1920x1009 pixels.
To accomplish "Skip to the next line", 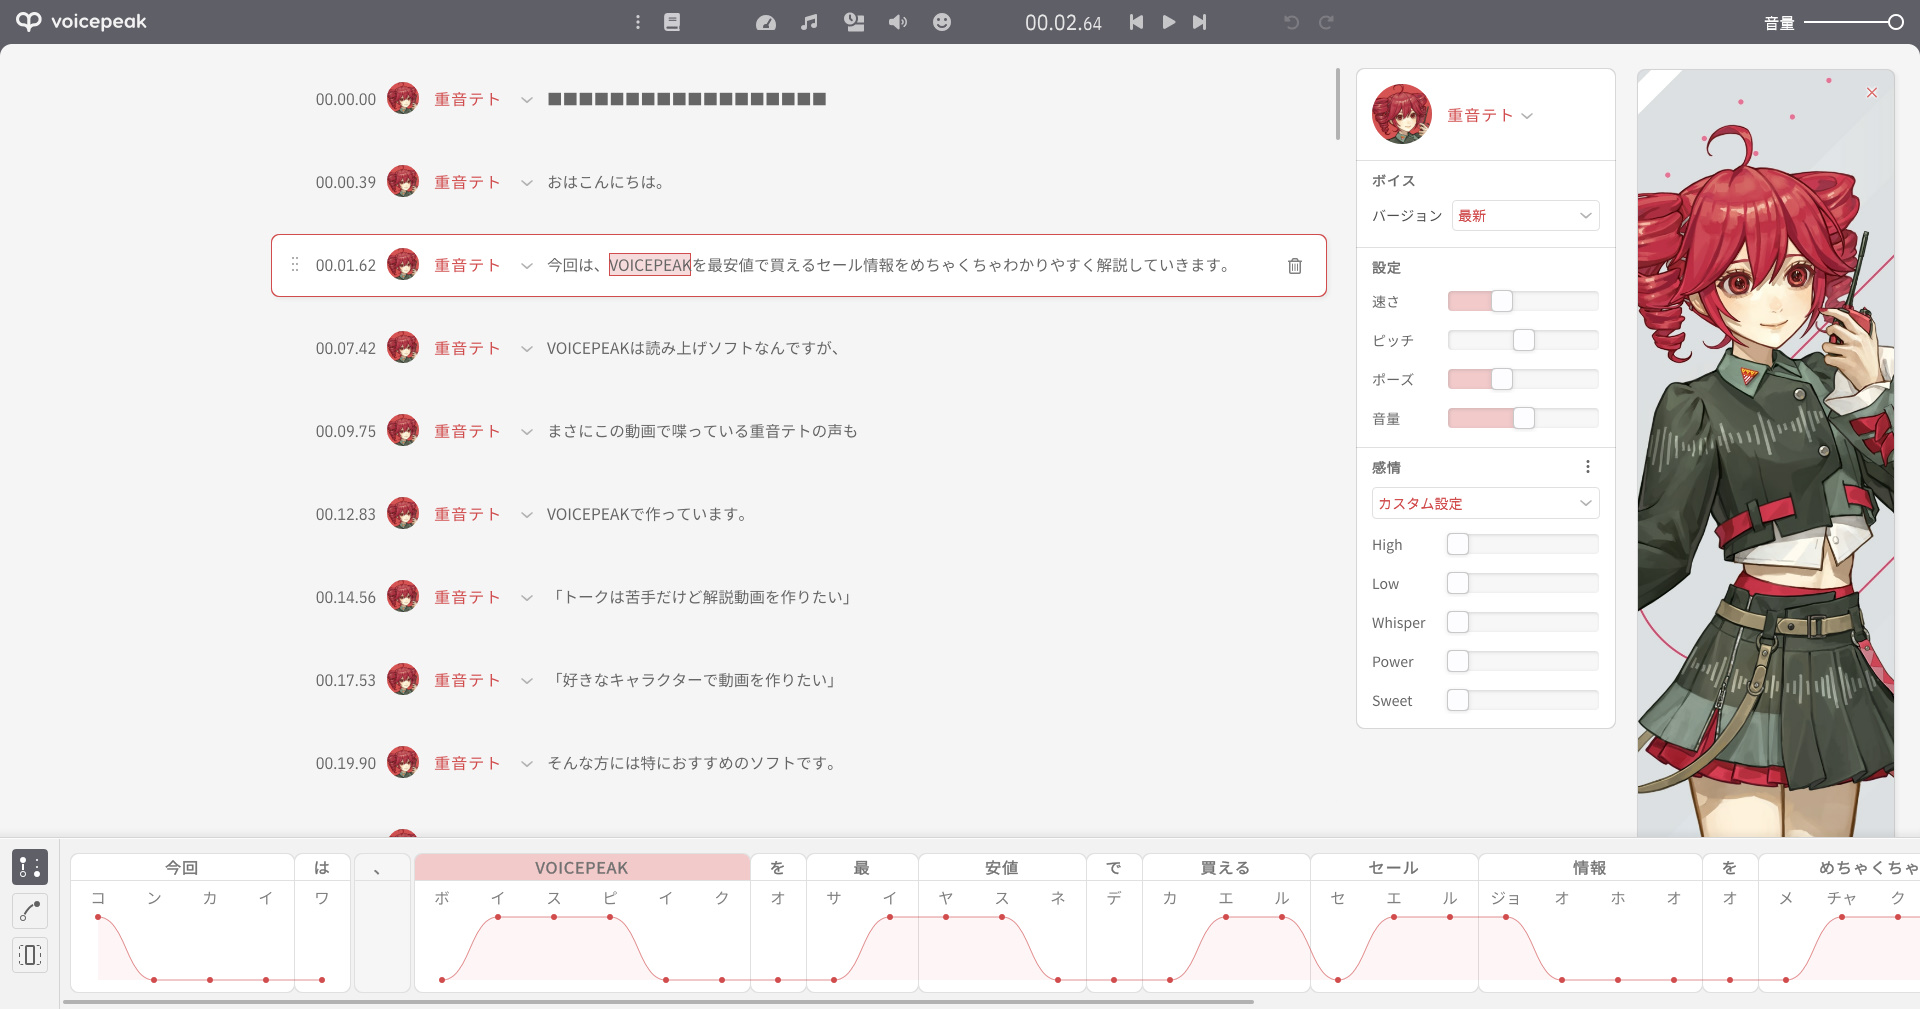I will (x=1200, y=22).
